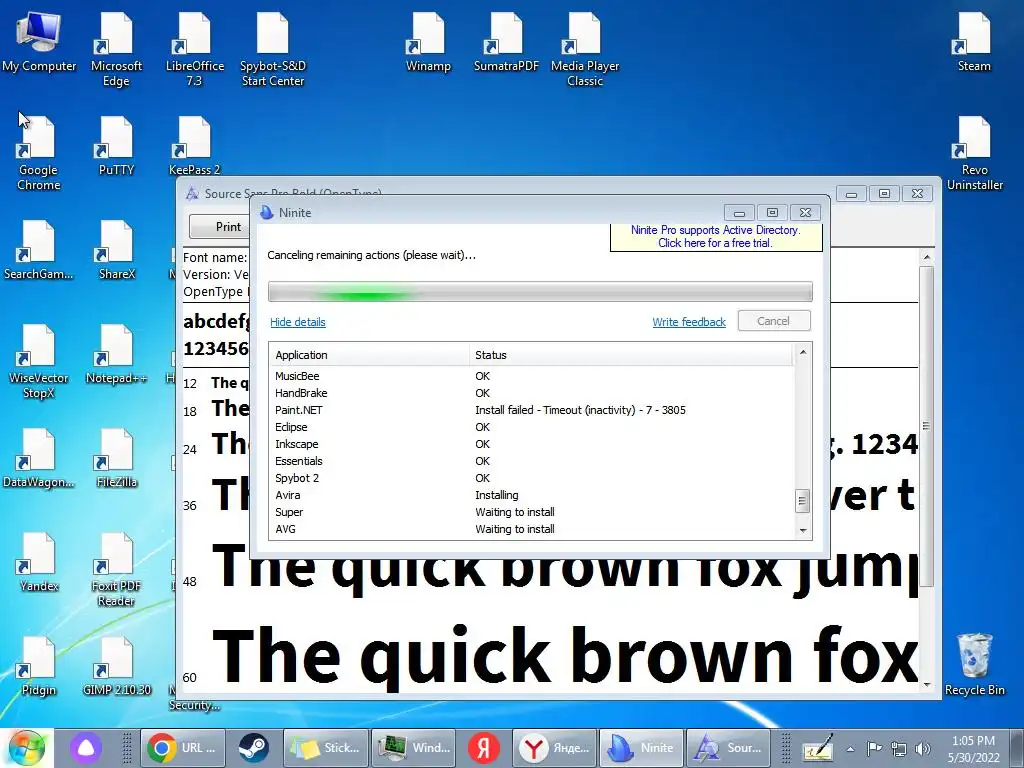Open Media Player Classic shortcut

tap(584, 50)
